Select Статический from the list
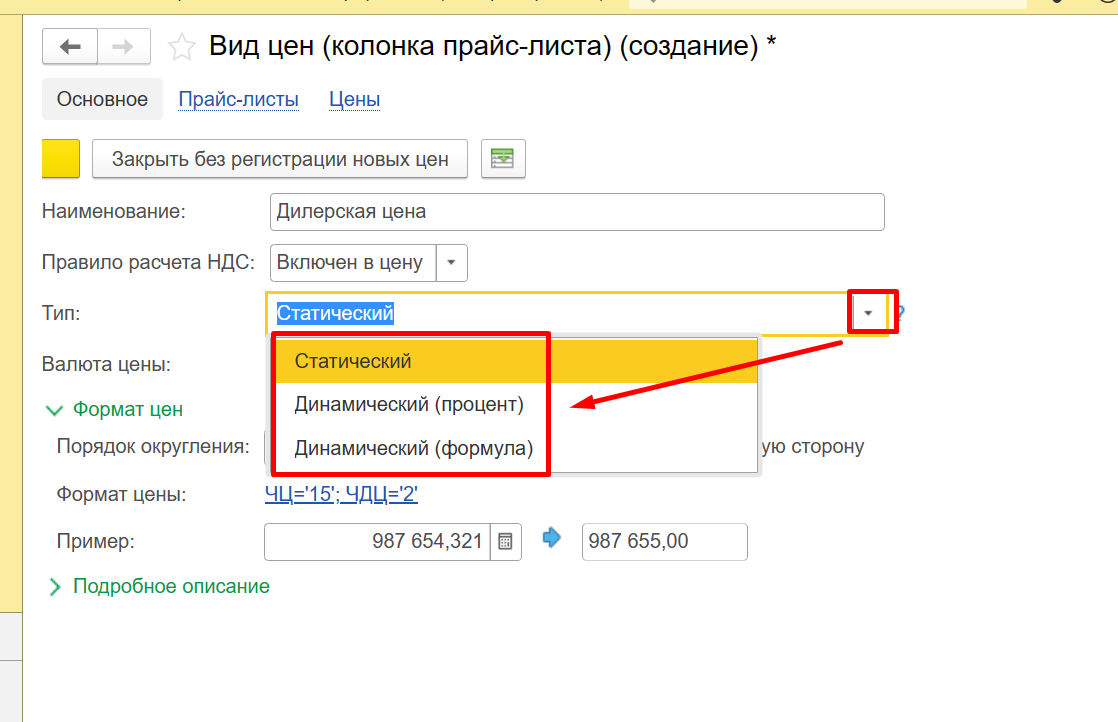Image resolution: width=1118 pixels, height=722 pixels. coord(353,361)
